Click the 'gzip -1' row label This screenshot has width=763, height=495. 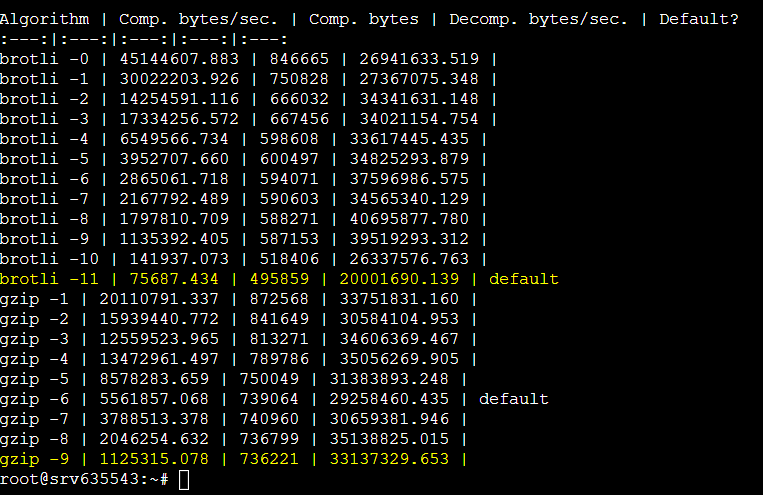[34, 299]
